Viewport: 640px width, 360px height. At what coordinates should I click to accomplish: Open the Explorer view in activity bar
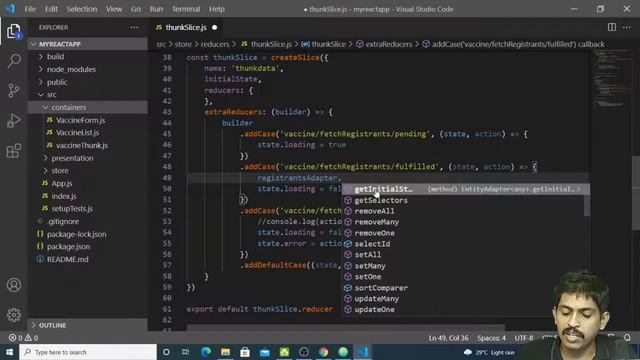[13, 31]
